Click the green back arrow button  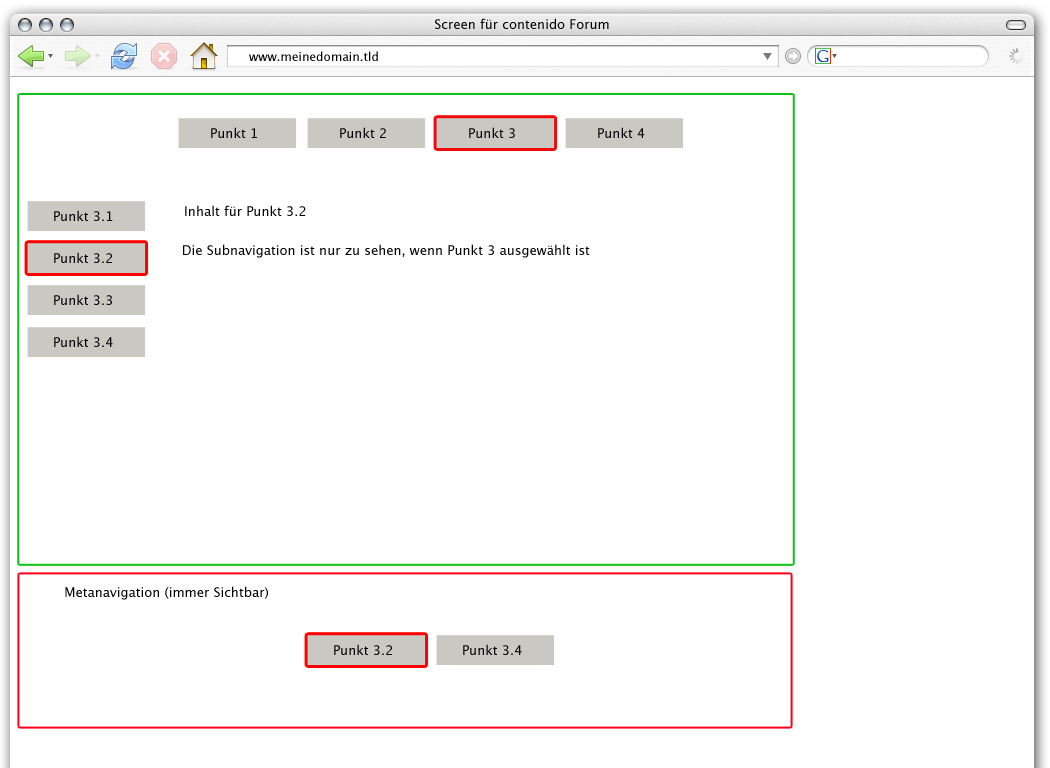pos(30,56)
